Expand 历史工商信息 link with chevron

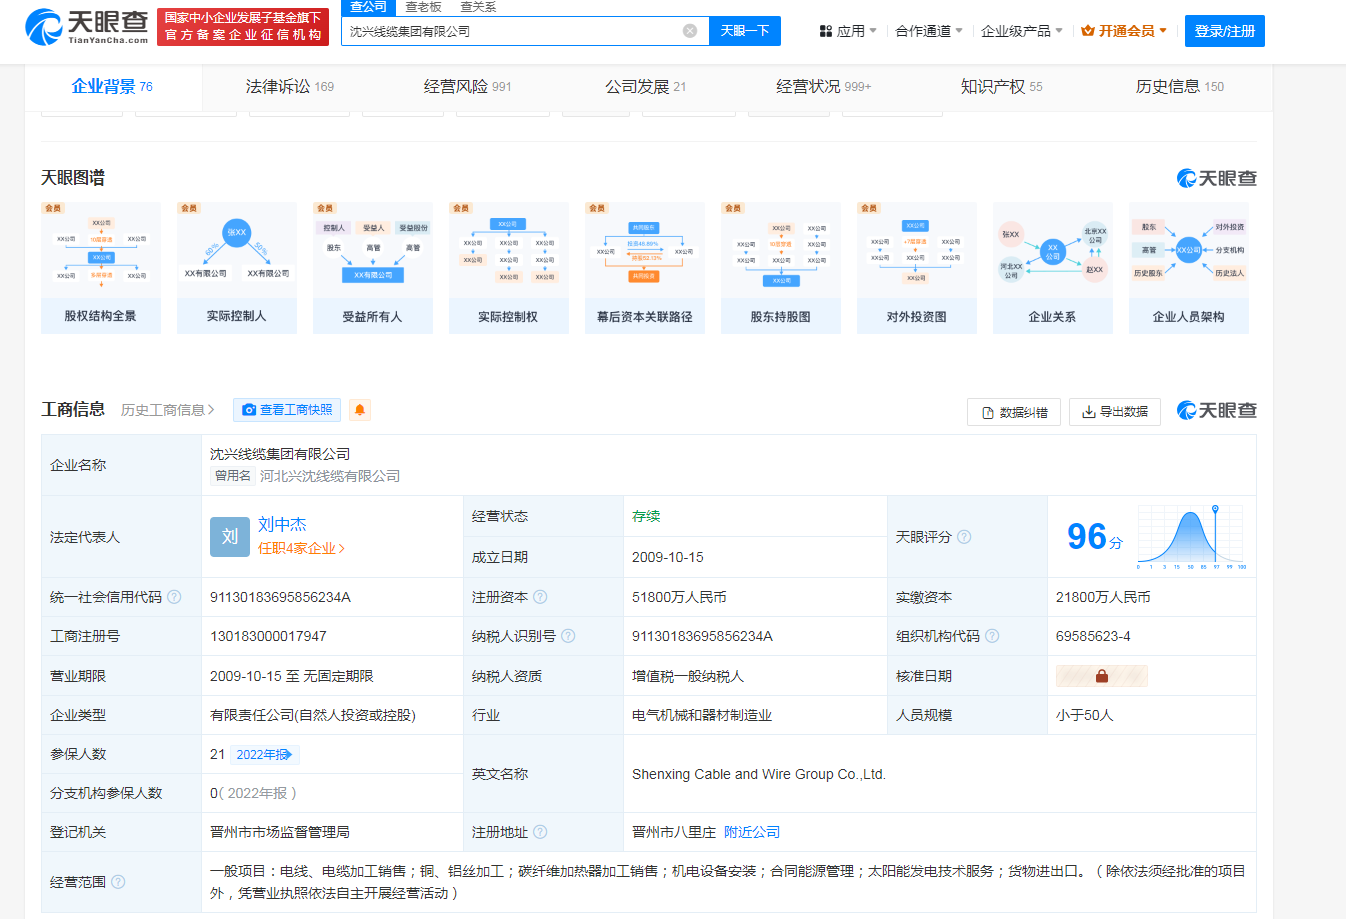tap(168, 410)
